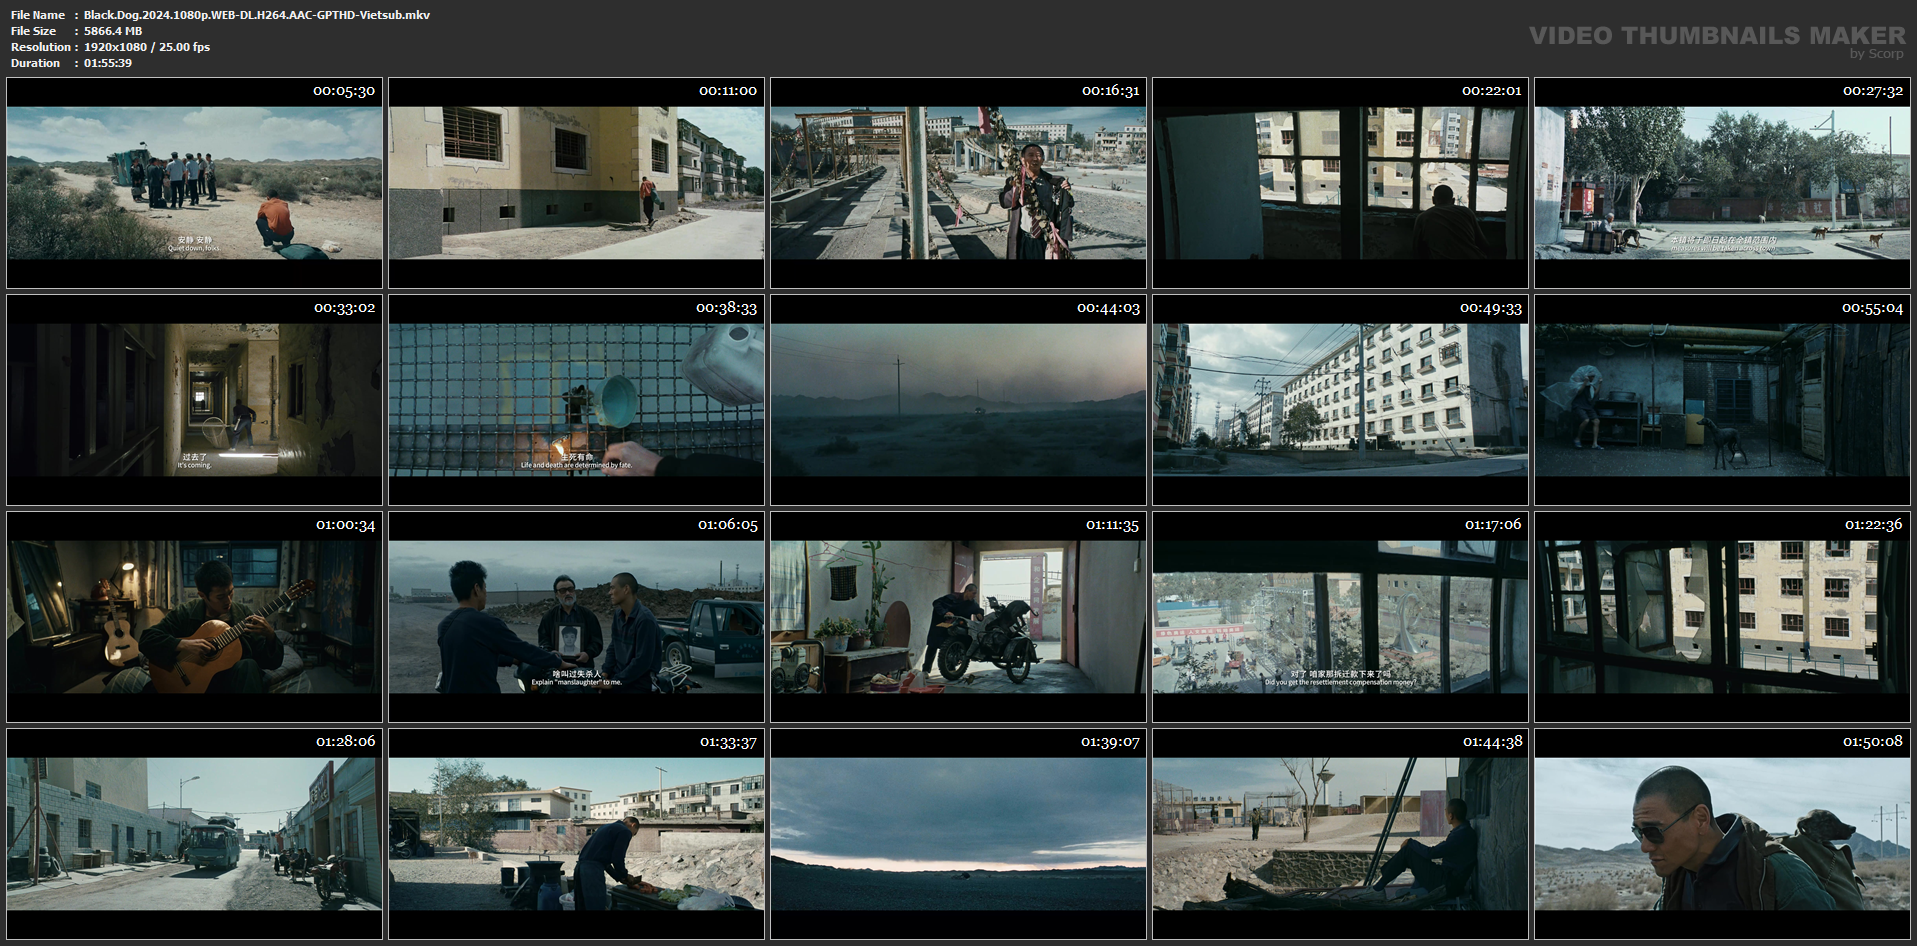Click the file size value 5866.4 MB
The image size is (1917, 946).
[113, 31]
